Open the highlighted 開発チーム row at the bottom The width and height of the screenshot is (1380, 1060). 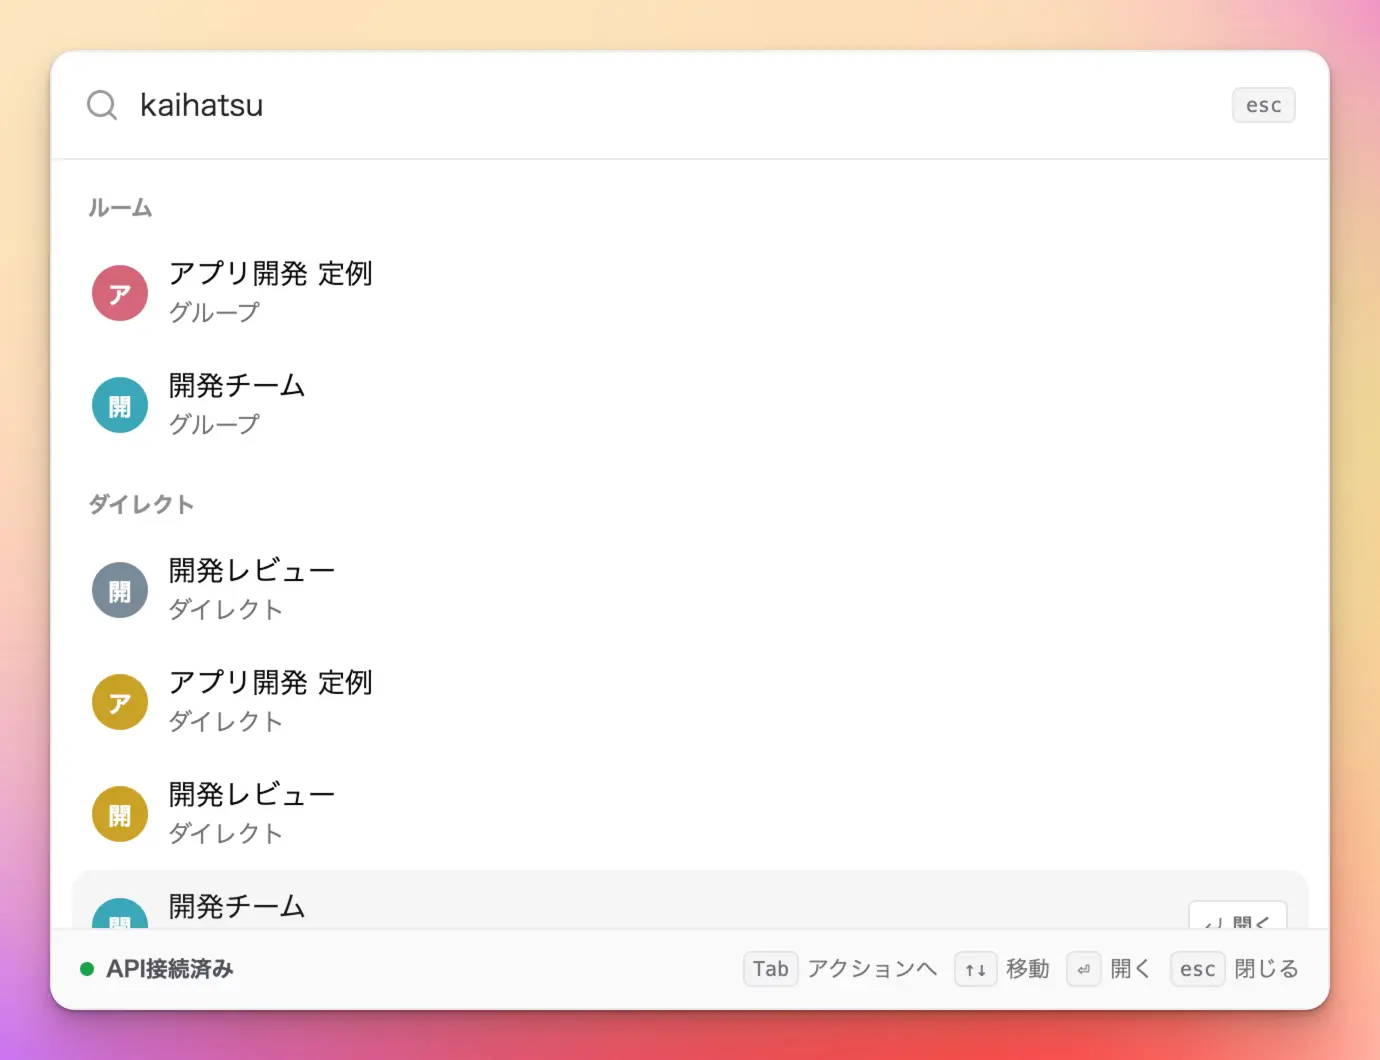(x=690, y=900)
